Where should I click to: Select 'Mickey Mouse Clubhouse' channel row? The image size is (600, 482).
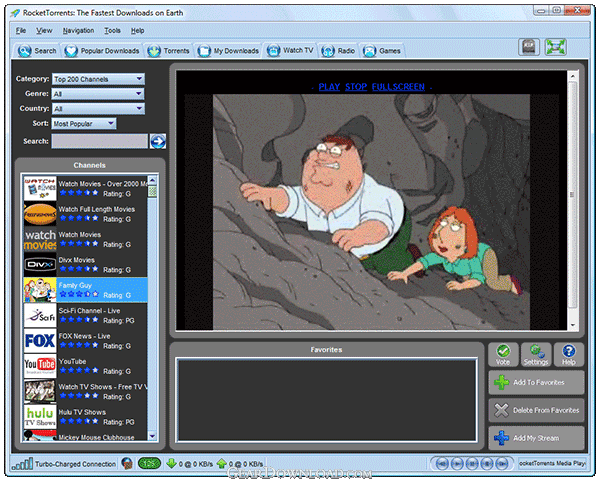(x=85, y=436)
